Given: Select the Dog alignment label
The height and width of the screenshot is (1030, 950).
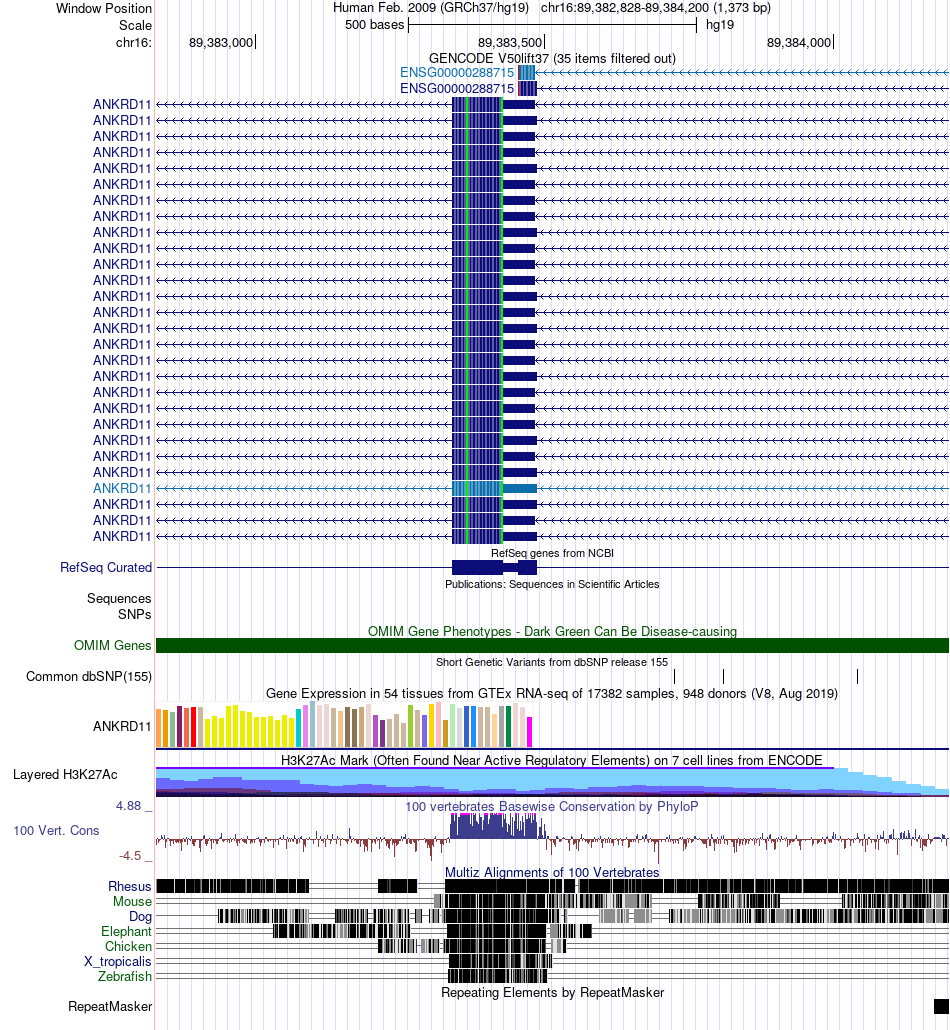Looking at the screenshot, I should click(140, 917).
